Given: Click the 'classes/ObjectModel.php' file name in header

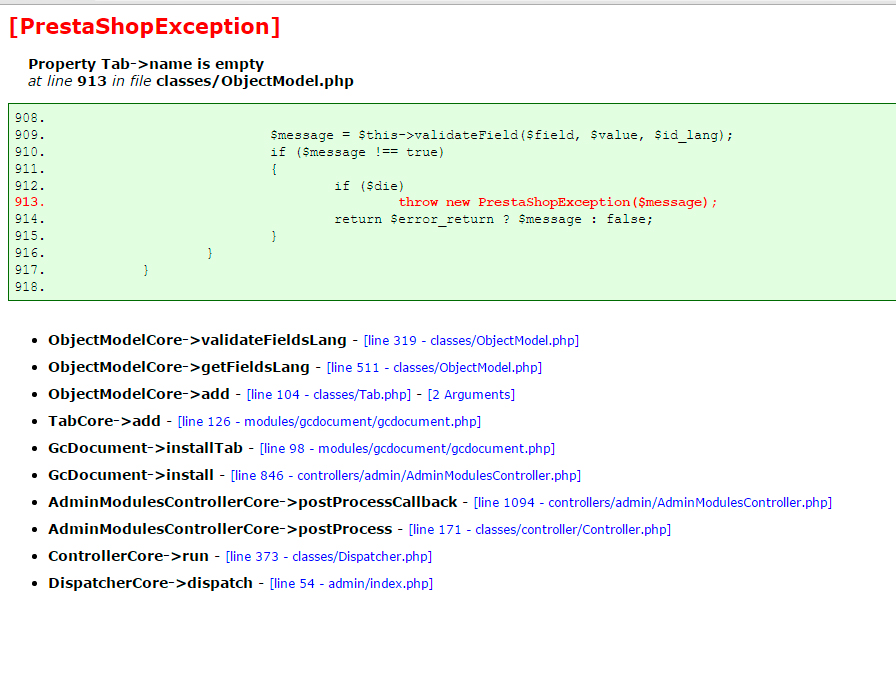Looking at the screenshot, I should [255, 81].
